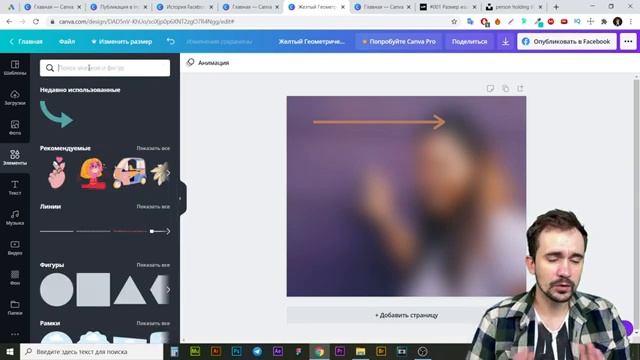This screenshot has width=640, height=360.
Task: Select the Элементы (Elements) sidebar tab
Action: tap(15, 157)
